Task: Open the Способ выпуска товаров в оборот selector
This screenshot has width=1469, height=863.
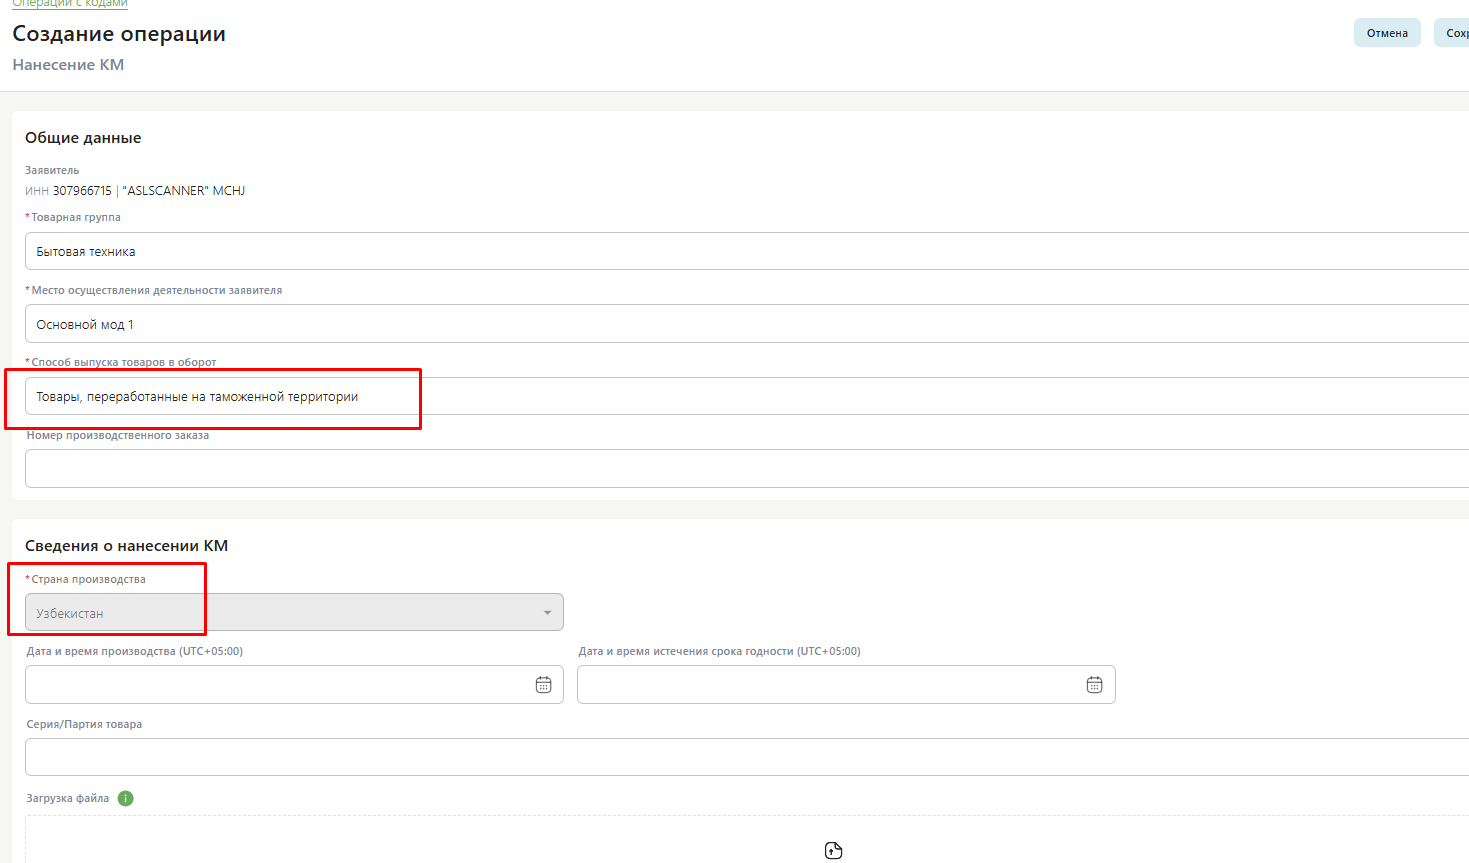Action: click(747, 396)
